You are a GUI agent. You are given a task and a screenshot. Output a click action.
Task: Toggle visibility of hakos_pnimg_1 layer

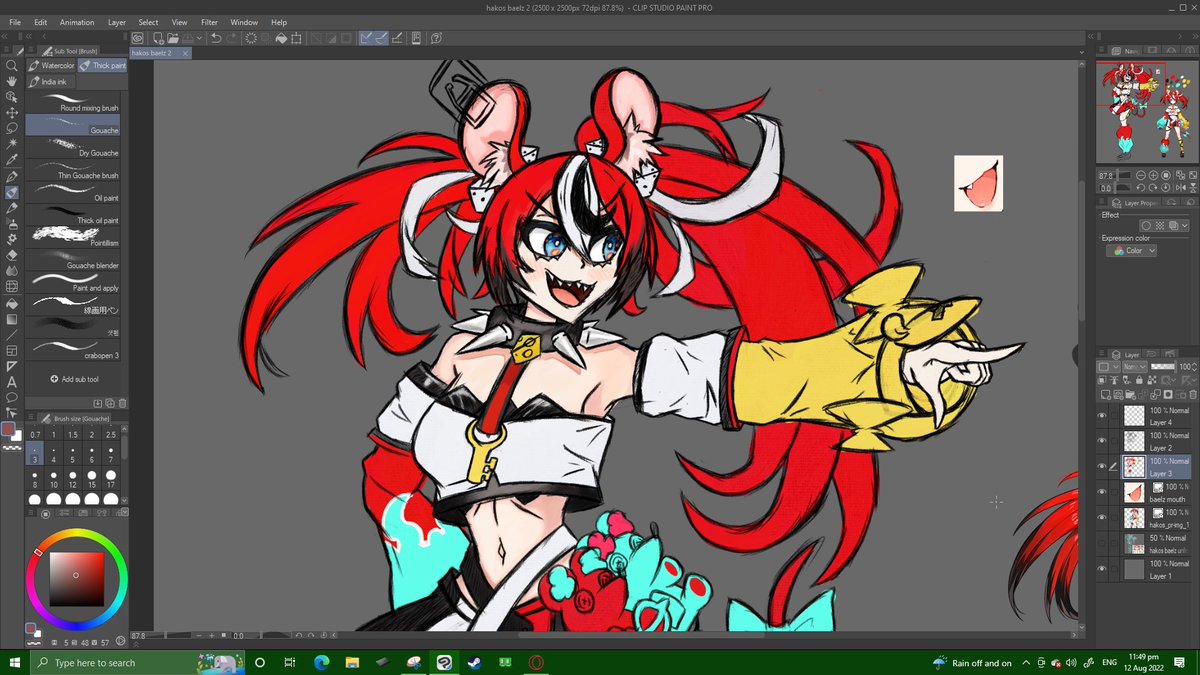point(1102,517)
